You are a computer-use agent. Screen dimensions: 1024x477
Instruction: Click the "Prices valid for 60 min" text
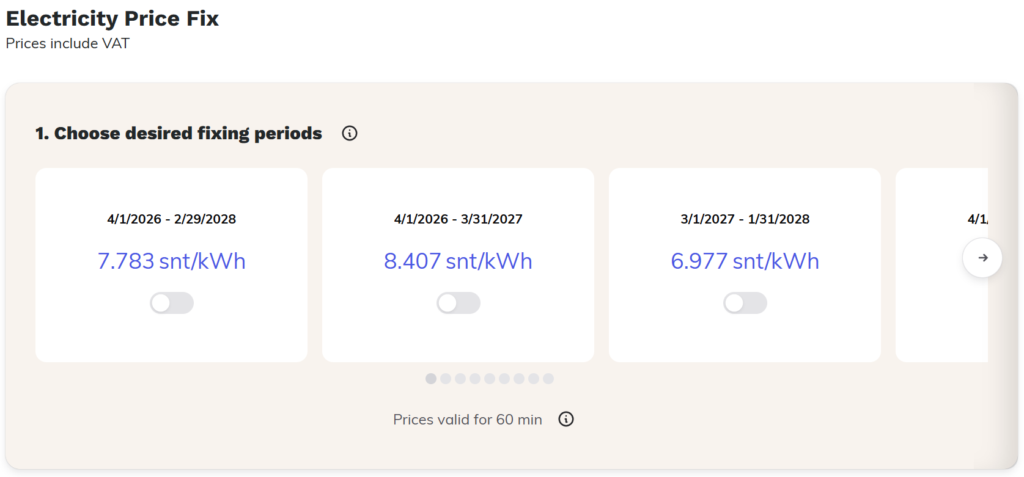(468, 419)
